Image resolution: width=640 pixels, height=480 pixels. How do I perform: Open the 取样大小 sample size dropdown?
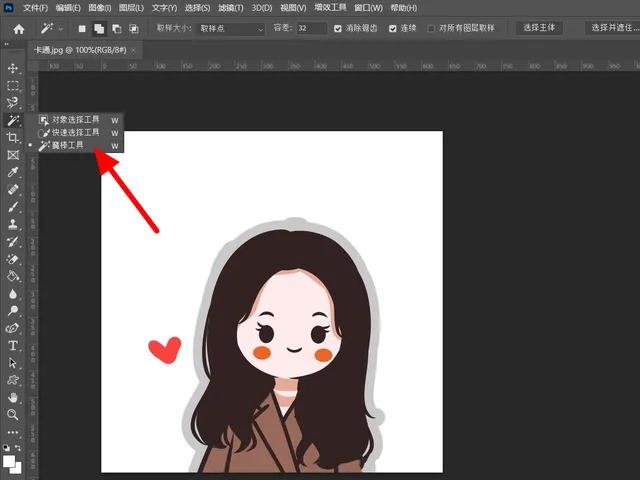tap(231, 29)
